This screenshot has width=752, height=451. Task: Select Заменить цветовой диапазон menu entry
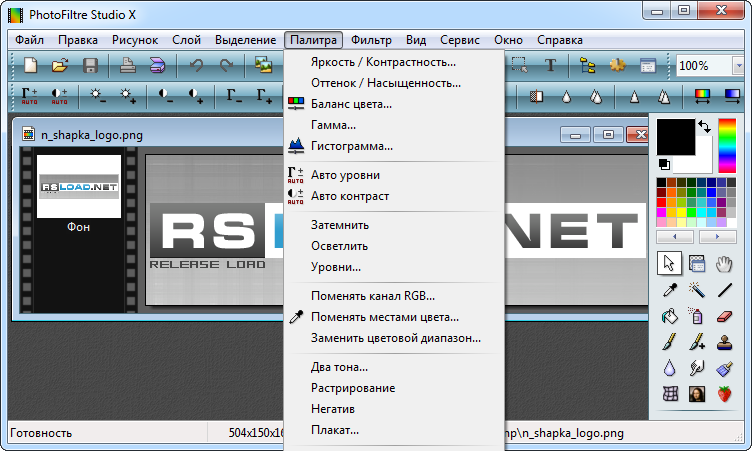[x=394, y=338]
